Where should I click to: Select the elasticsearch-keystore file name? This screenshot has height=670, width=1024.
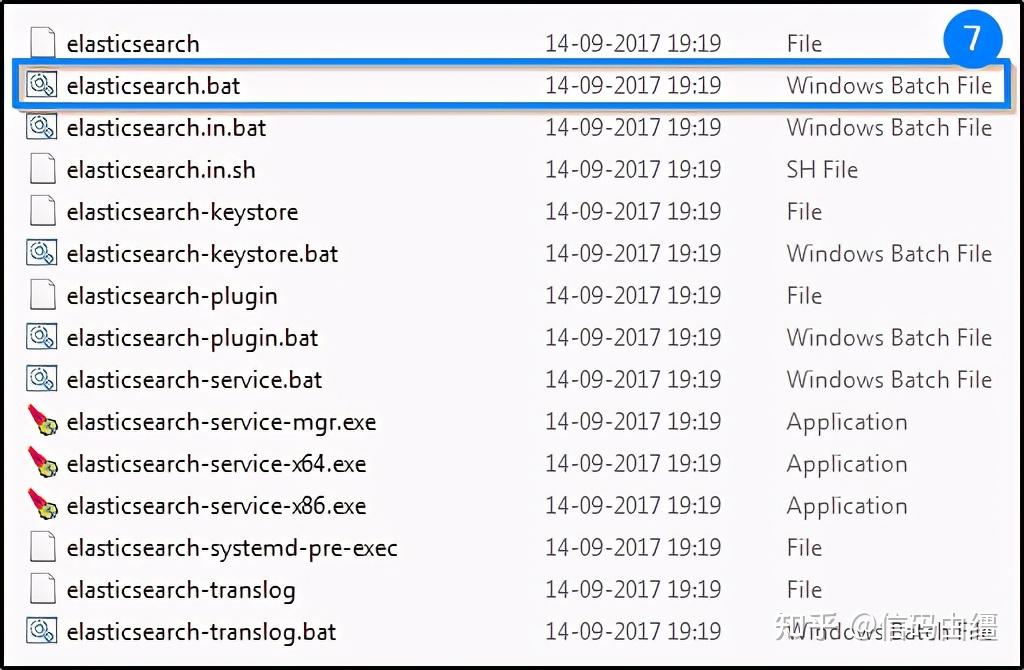coord(182,212)
